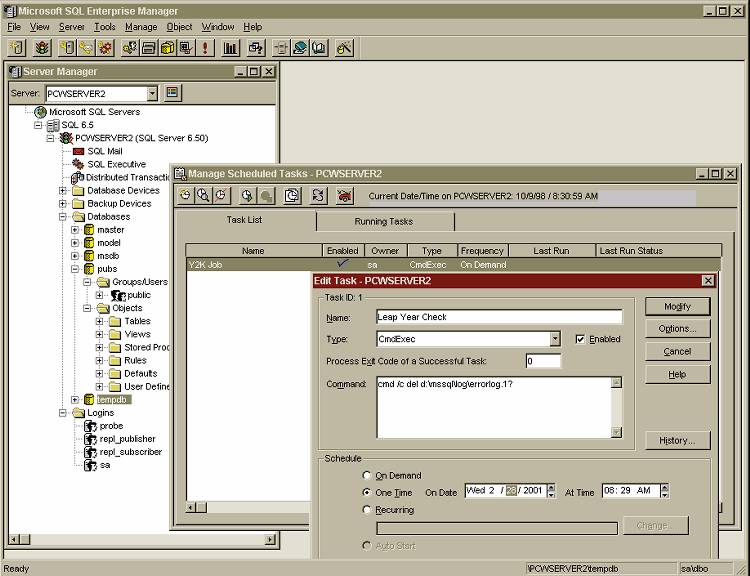Expand the Database Devices folder
The height and width of the screenshot is (576, 750).
point(63,190)
